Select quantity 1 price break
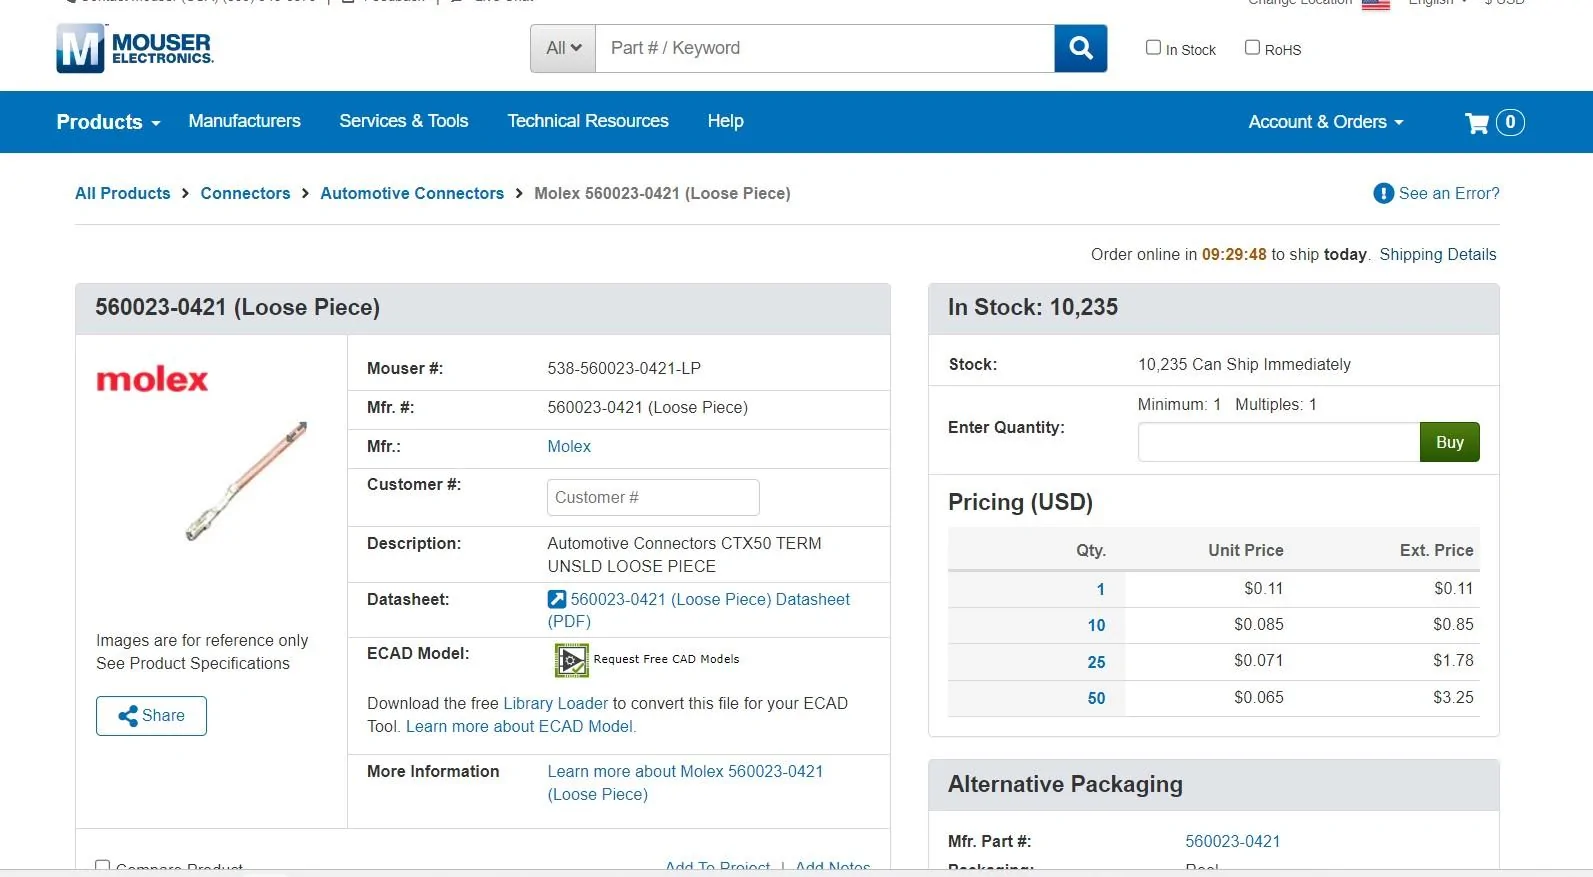This screenshot has width=1593, height=877. coord(1100,590)
